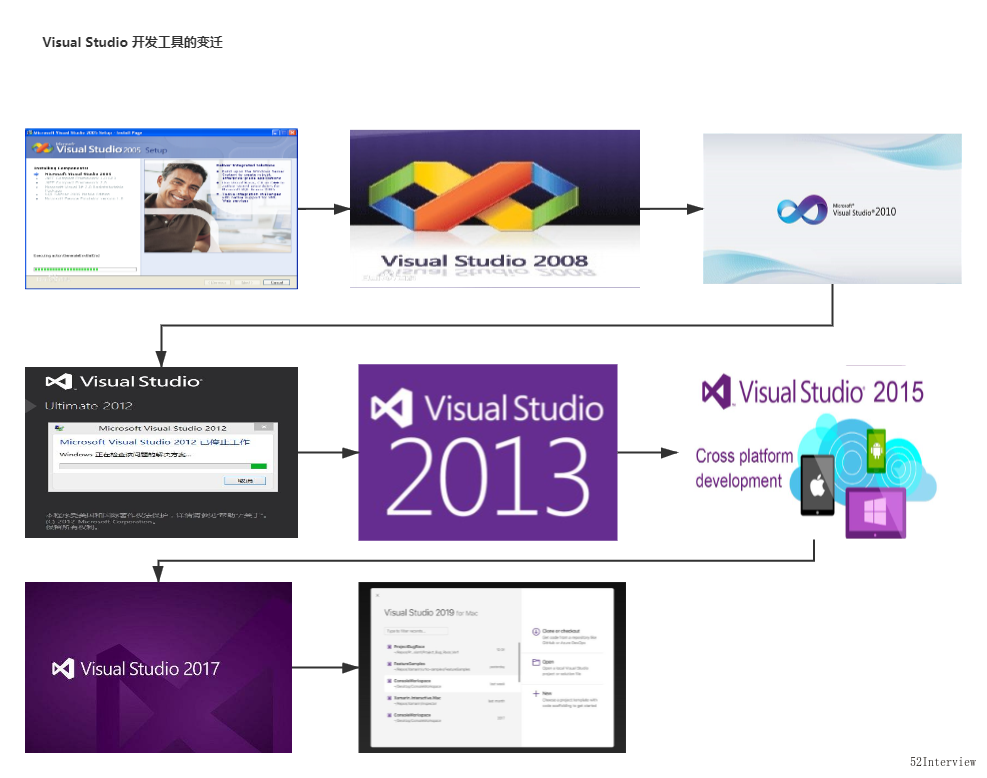Select the Xamarin.Interactive.Mac recent project row
The width and height of the screenshot is (987, 778).
point(451,700)
